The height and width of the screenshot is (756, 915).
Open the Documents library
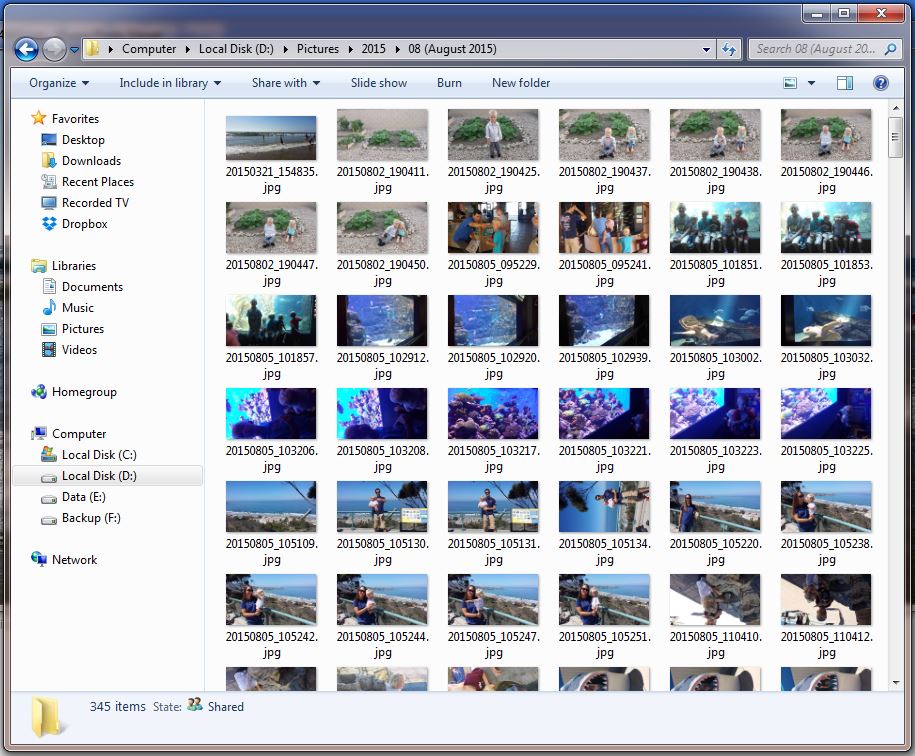tap(92, 286)
